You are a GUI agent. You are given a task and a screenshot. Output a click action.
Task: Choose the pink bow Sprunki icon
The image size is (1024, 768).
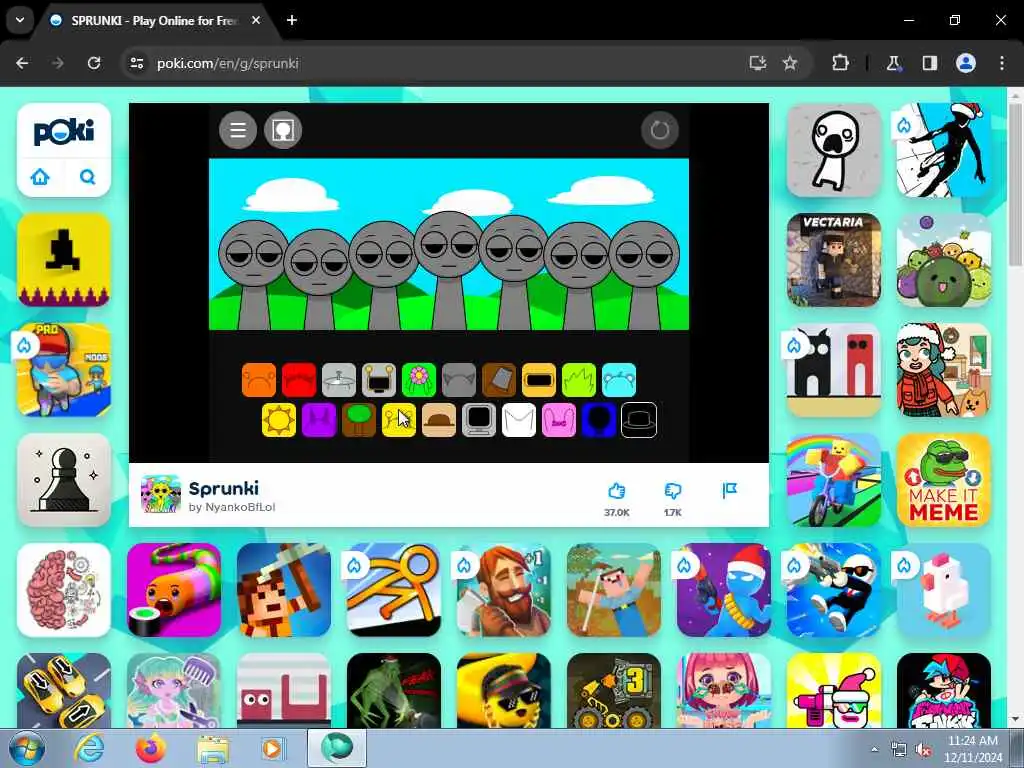tap(559, 420)
